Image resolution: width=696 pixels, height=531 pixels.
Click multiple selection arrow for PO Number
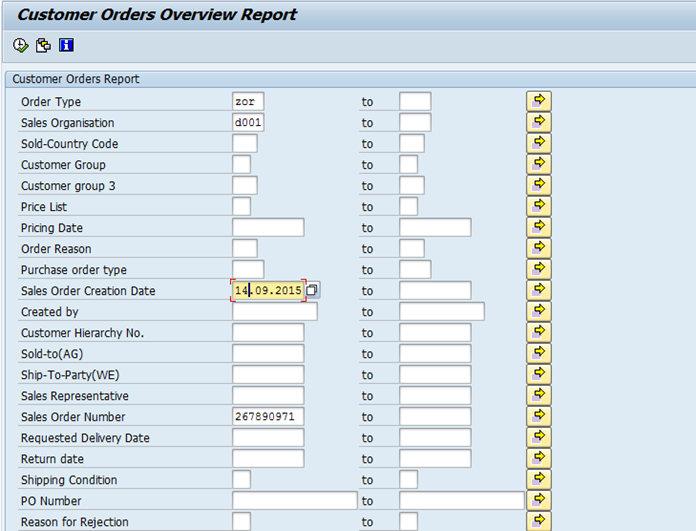pyautogui.click(x=539, y=500)
